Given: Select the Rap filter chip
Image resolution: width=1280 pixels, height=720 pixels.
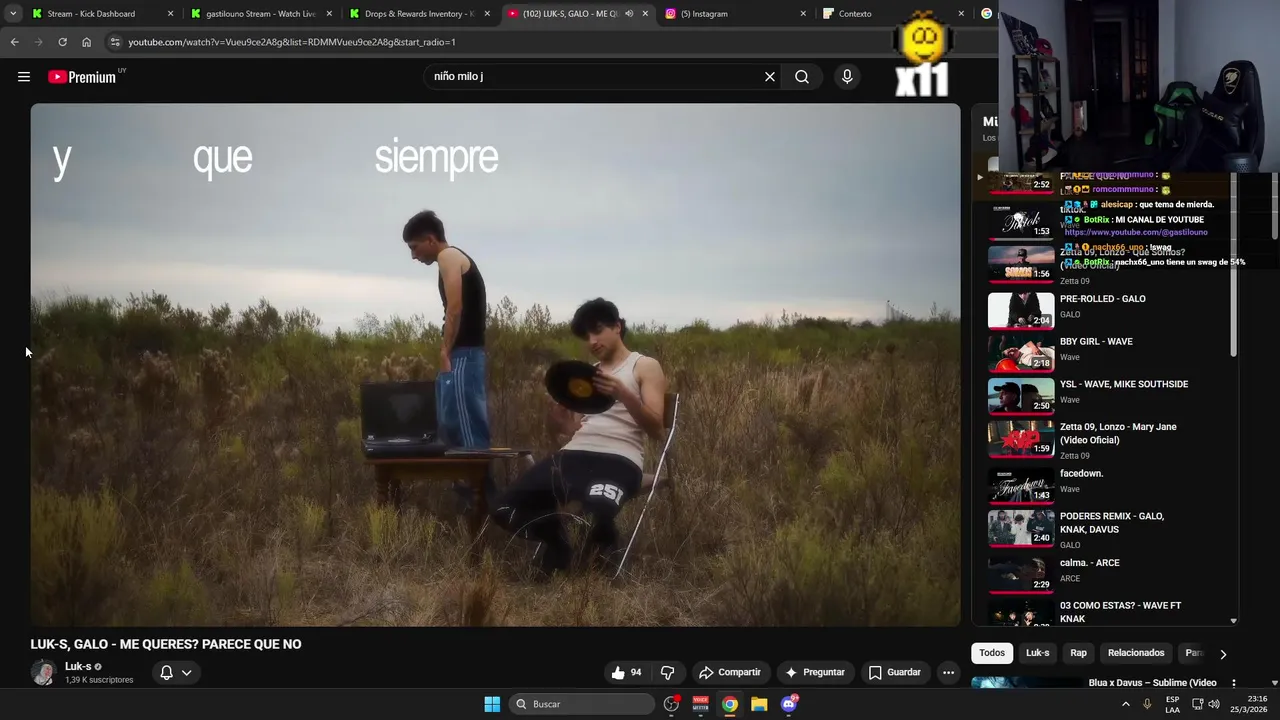Looking at the screenshot, I should [1078, 653].
